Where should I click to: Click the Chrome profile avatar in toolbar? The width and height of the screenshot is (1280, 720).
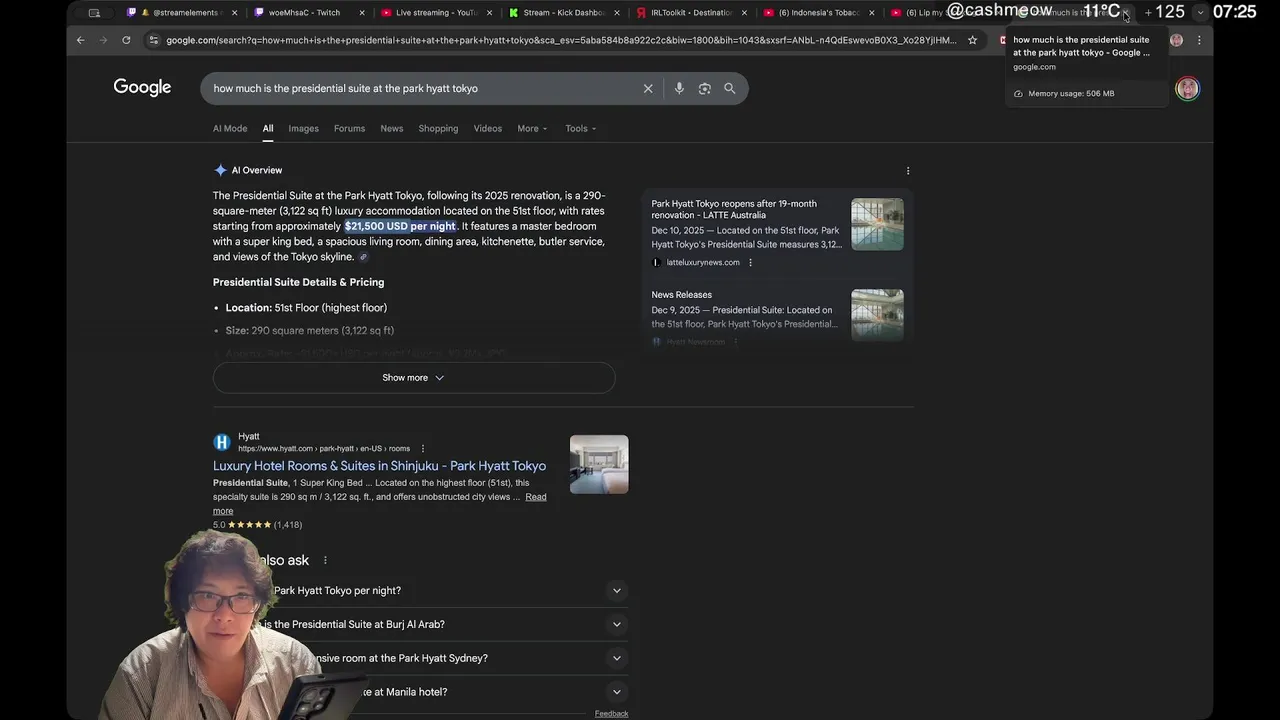pos(1176,40)
